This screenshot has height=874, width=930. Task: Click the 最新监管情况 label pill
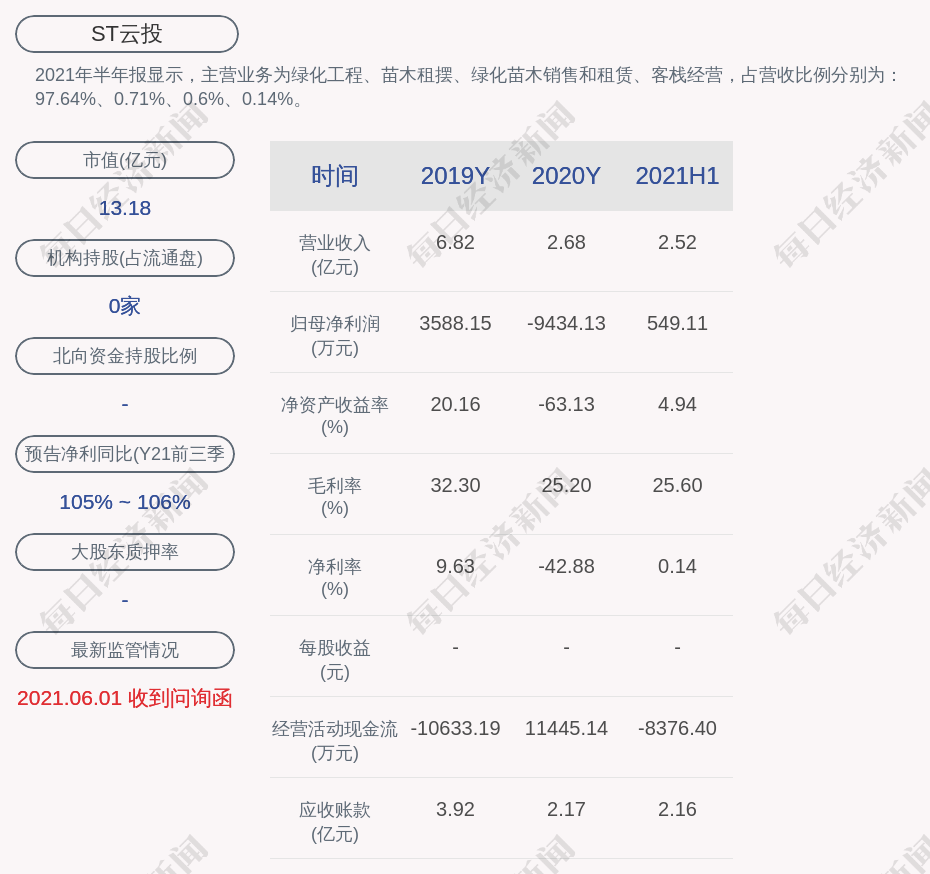click(x=125, y=650)
